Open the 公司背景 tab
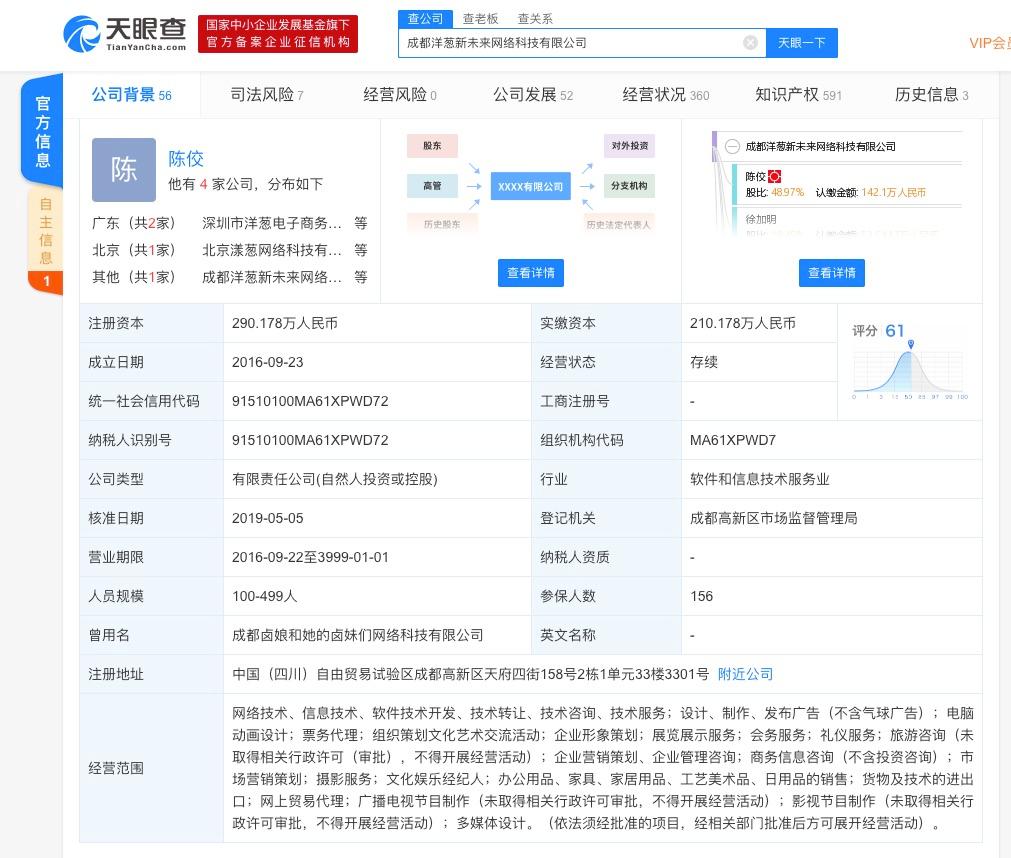 132,95
